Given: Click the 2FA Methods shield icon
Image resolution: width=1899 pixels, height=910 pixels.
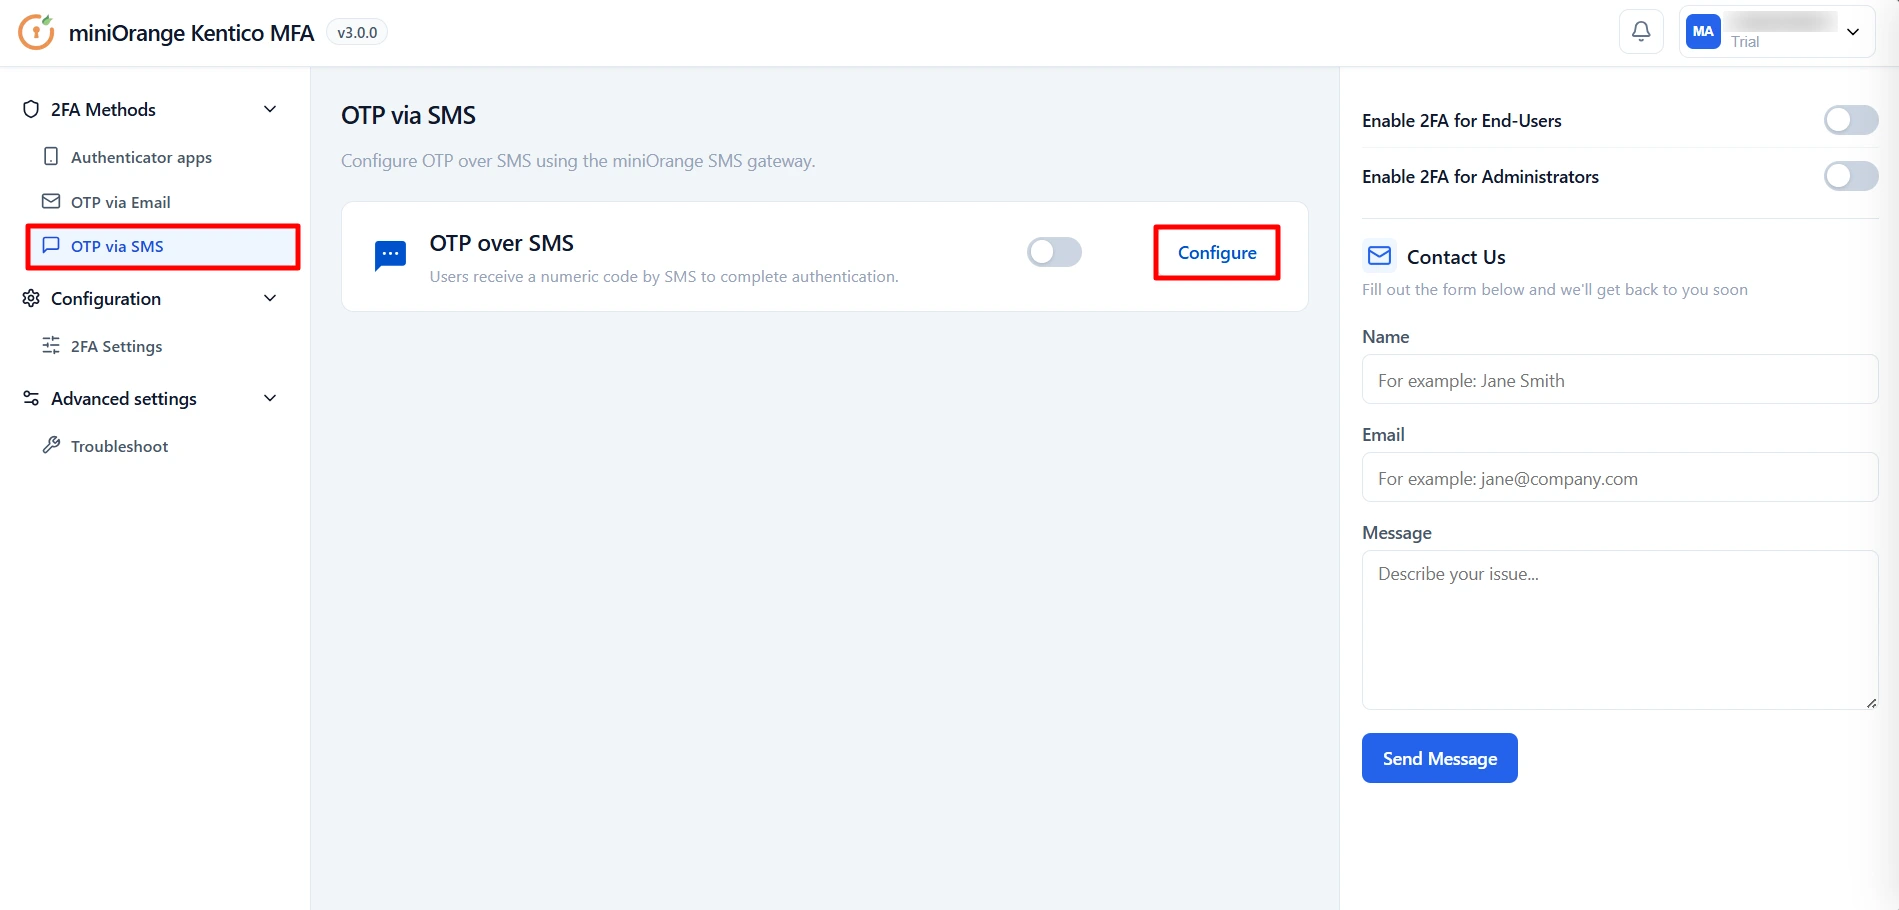Looking at the screenshot, I should coord(31,109).
